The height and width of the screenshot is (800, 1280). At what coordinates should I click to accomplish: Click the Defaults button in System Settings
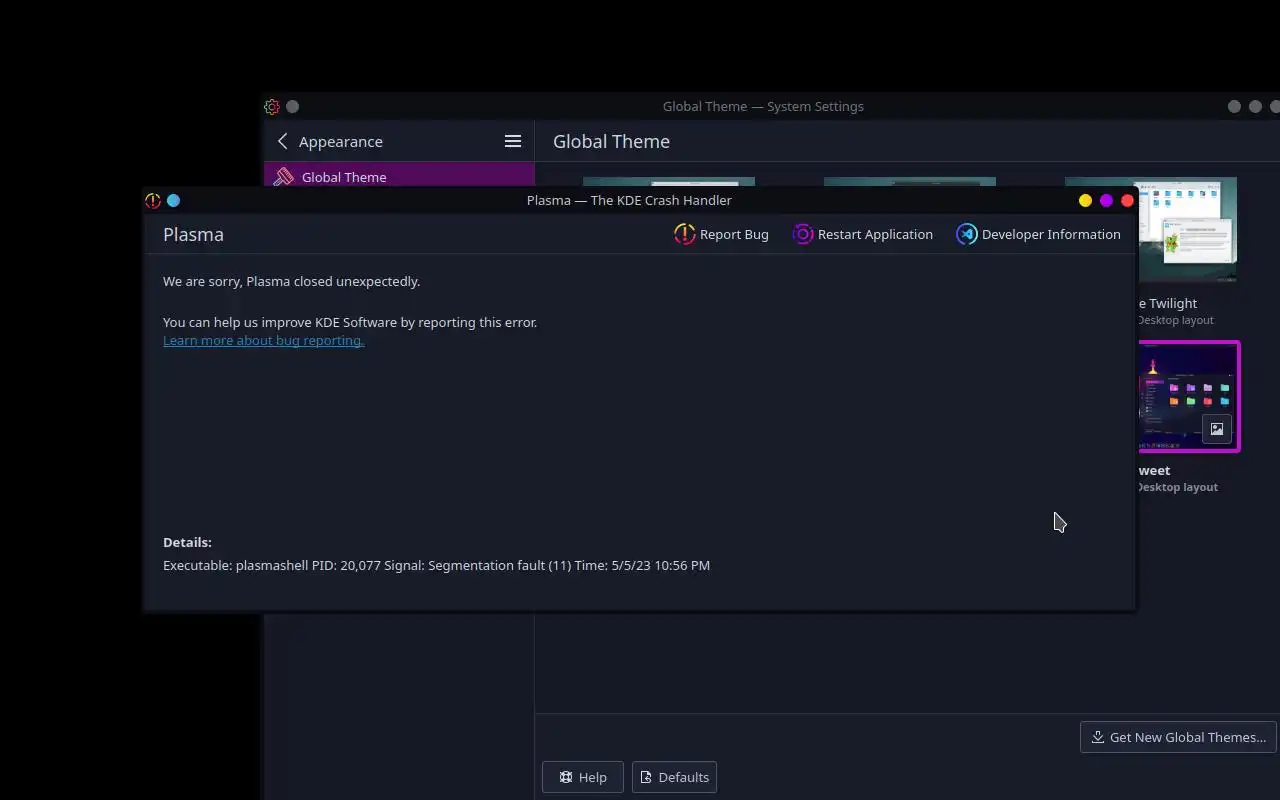[x=674, y=777]
